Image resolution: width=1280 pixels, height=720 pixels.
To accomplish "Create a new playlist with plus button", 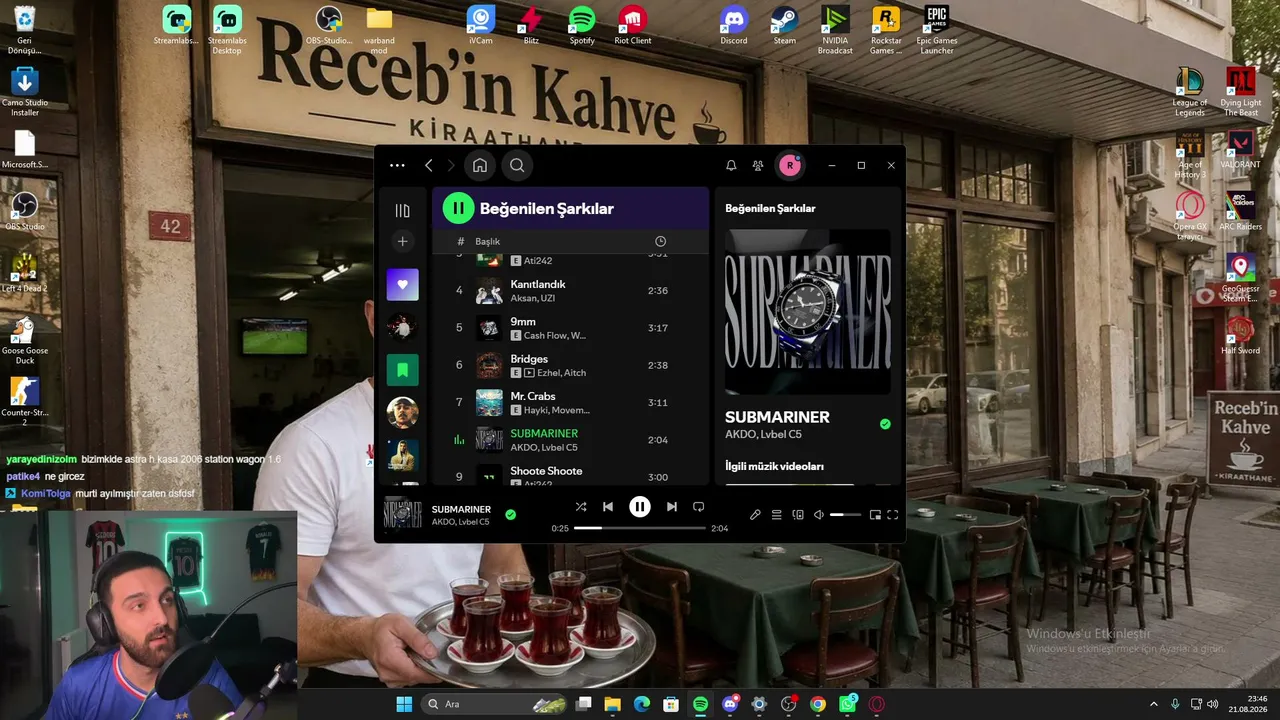I will (402, 241).
